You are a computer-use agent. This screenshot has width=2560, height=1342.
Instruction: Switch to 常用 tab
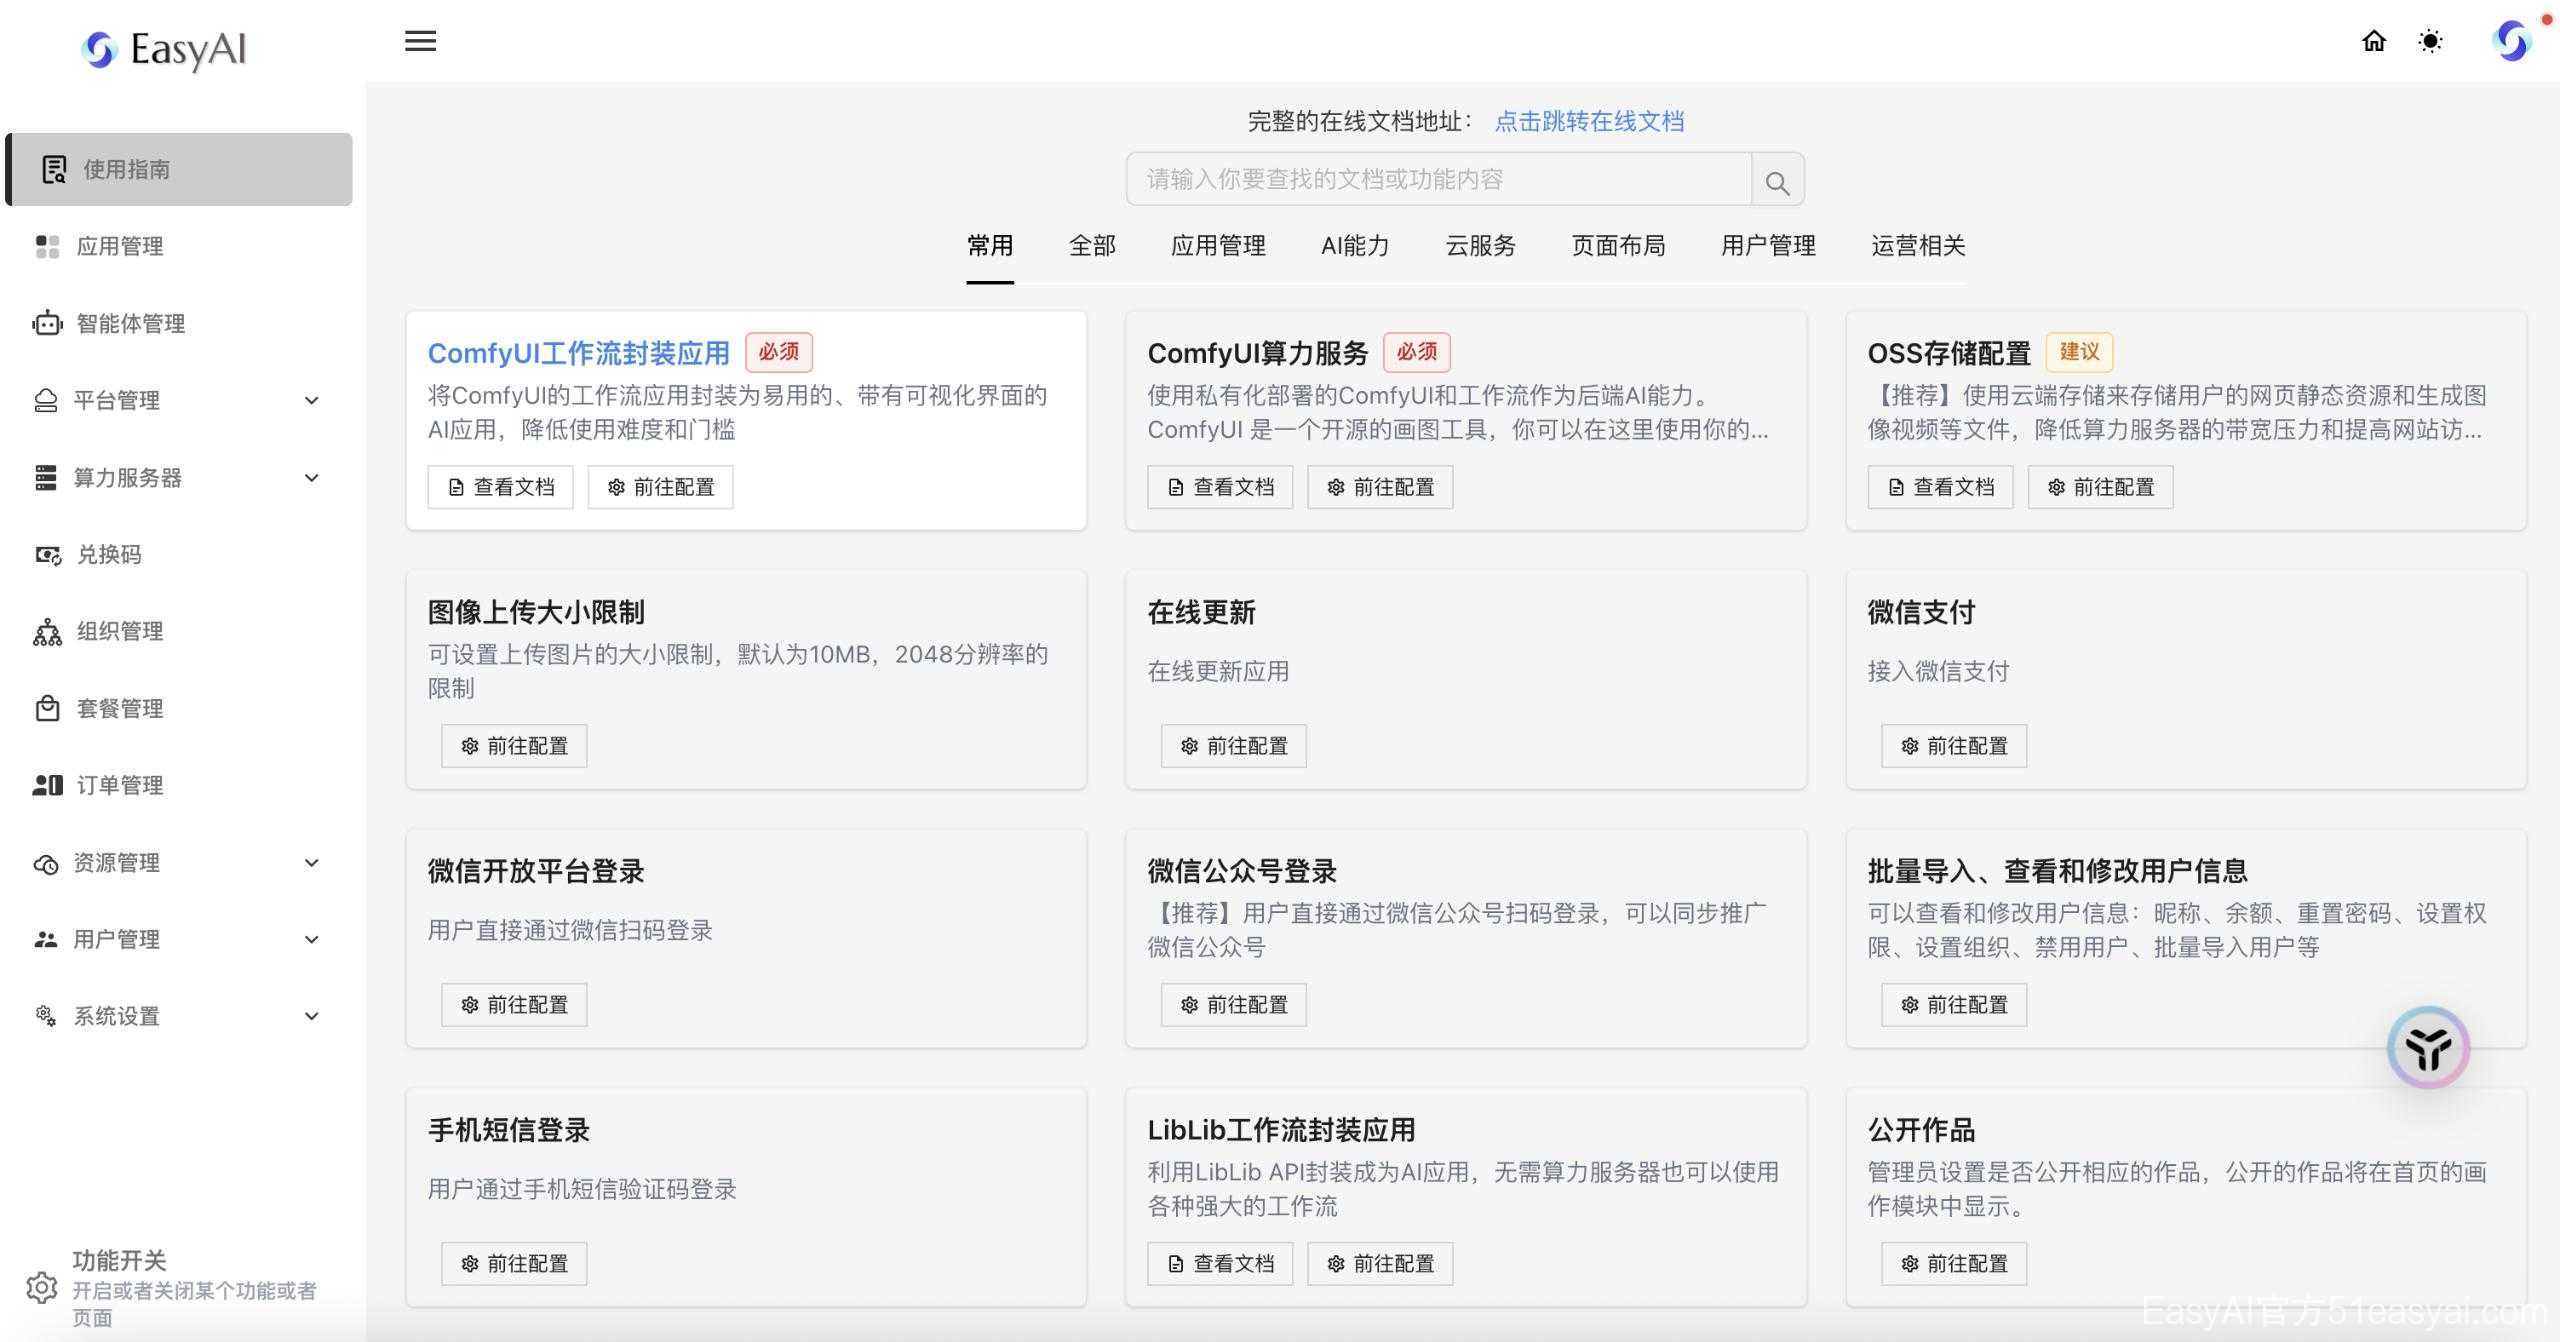pyautogui.click(x=990, y=246)
